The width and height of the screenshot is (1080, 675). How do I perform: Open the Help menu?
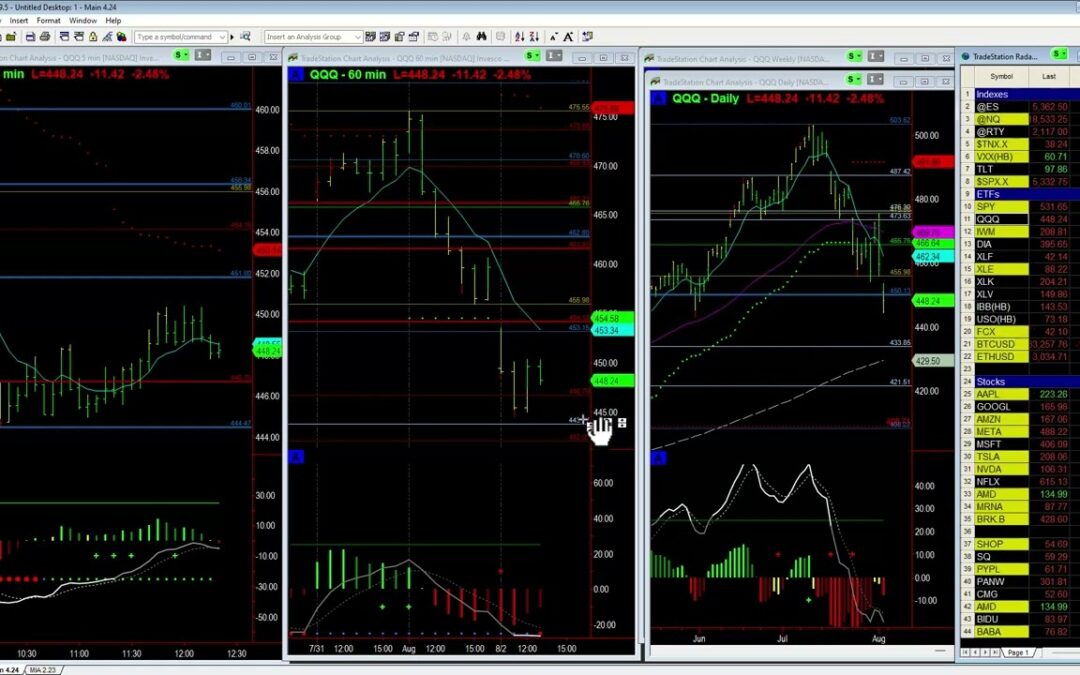(x=113, y=21)
